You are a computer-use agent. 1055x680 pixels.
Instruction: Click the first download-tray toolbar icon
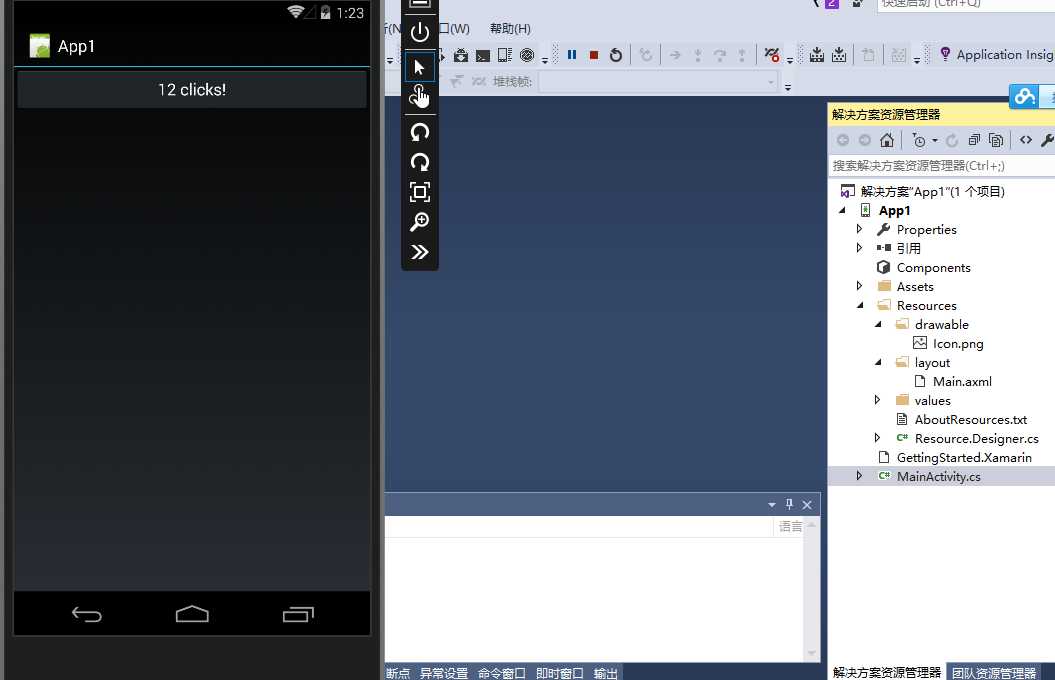[817, 54]
